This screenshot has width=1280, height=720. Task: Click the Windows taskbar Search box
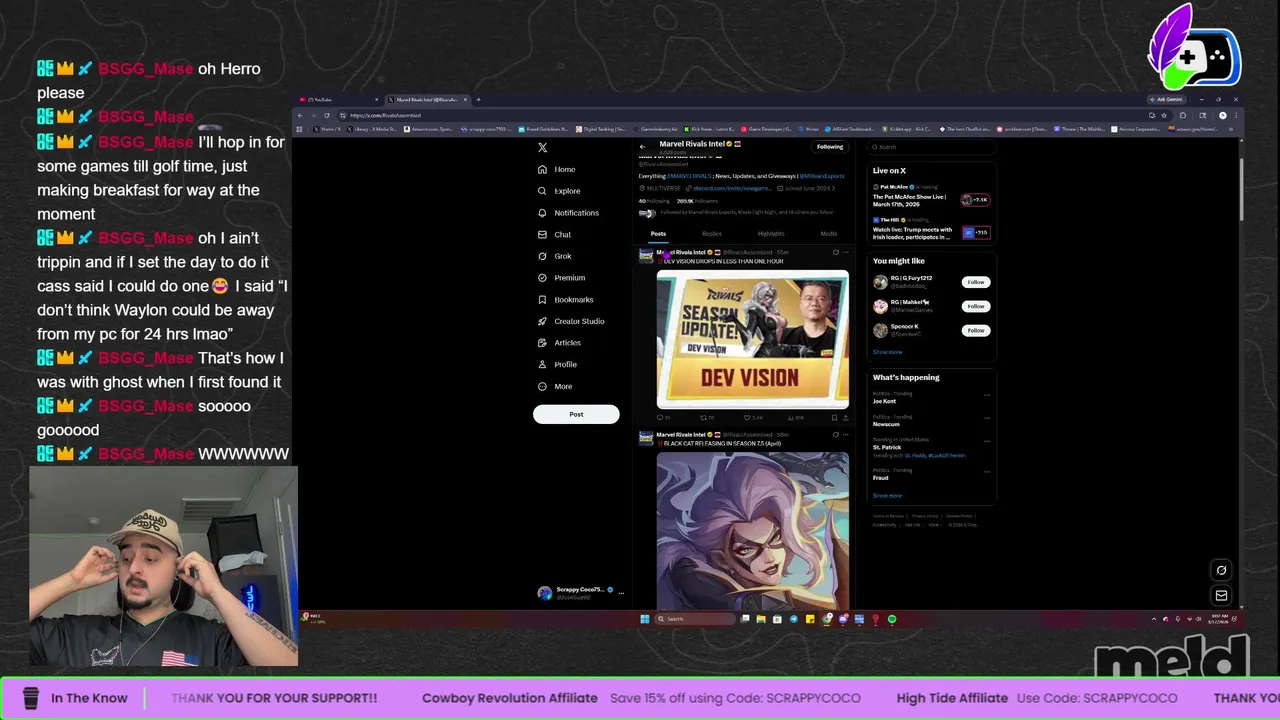click(695, 619)
